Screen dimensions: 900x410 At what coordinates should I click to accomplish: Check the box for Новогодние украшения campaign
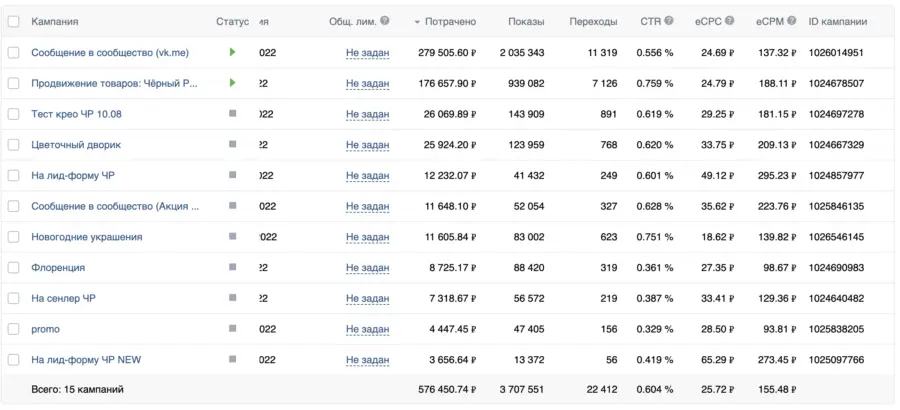(14, 237)
